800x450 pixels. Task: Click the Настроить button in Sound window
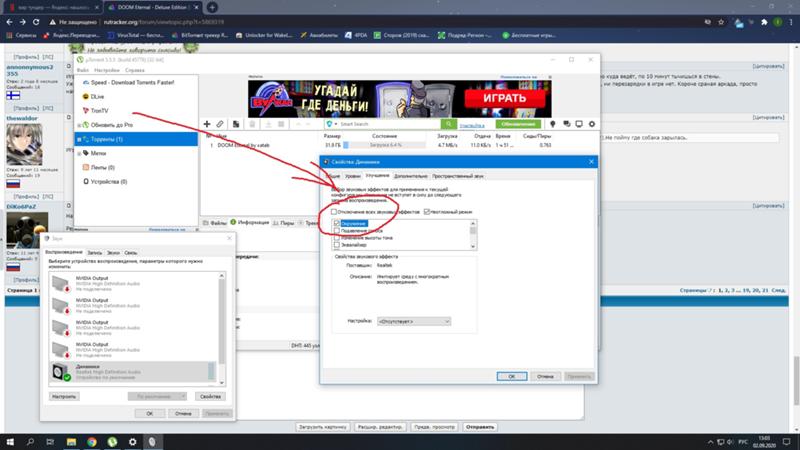[x=64, y=396]
